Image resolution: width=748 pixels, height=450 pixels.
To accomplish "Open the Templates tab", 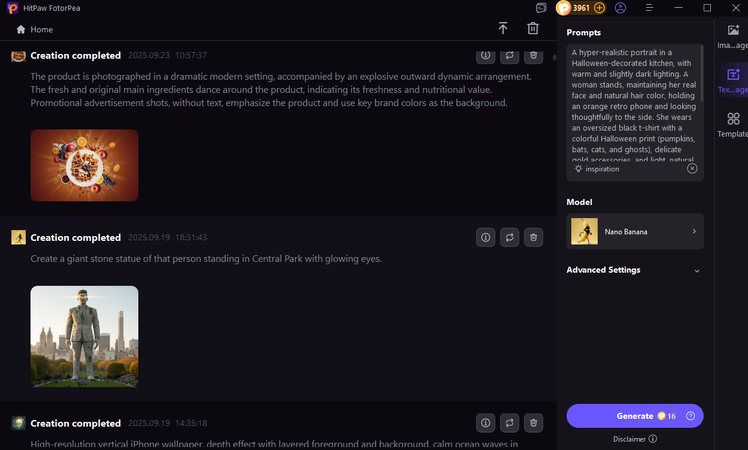I will (x=733, y=124).
